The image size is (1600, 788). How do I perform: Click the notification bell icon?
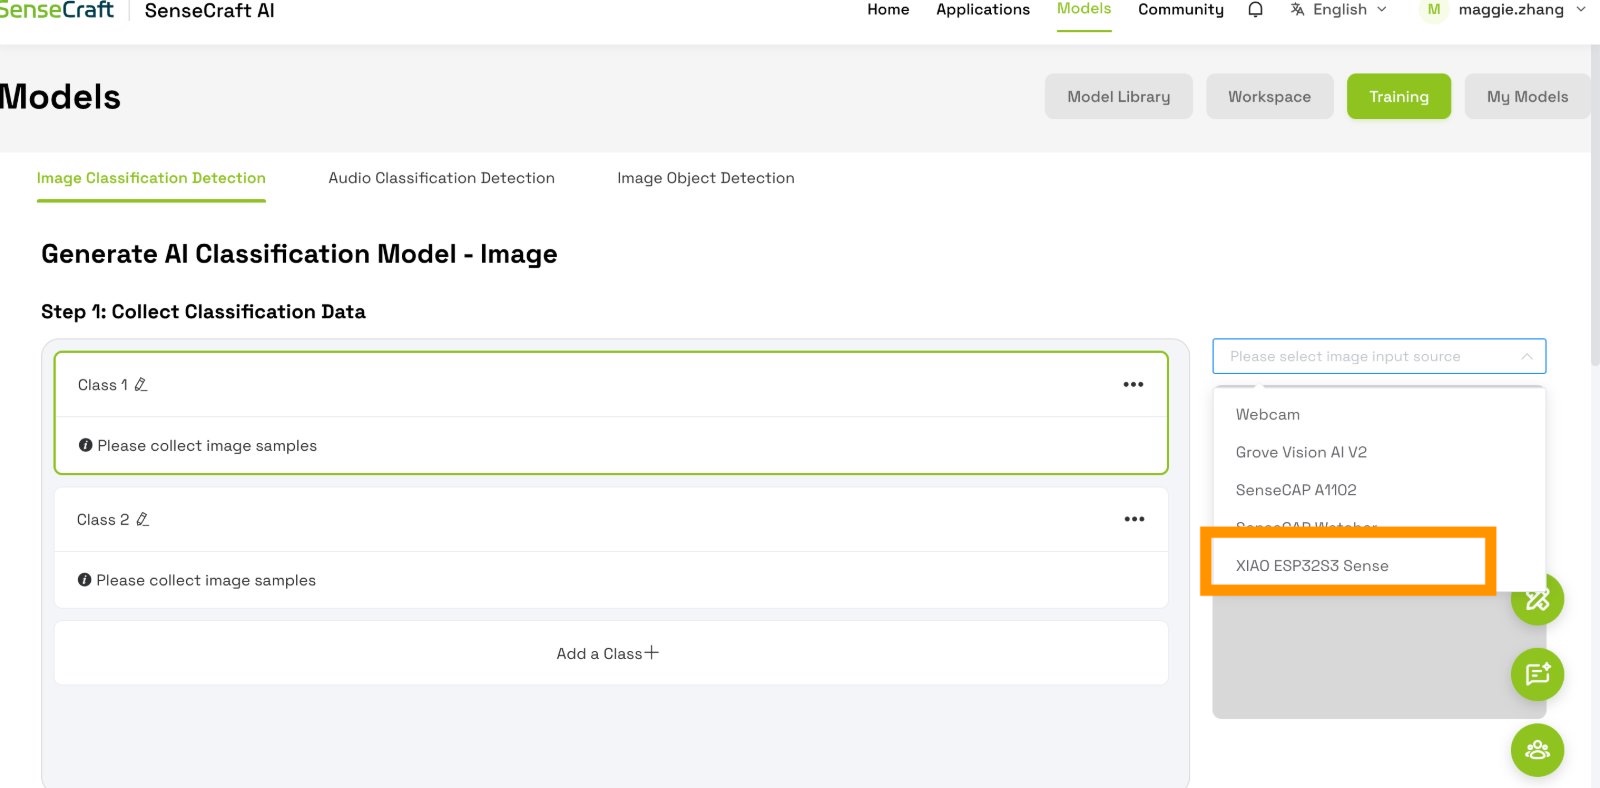click(1255, 10)
